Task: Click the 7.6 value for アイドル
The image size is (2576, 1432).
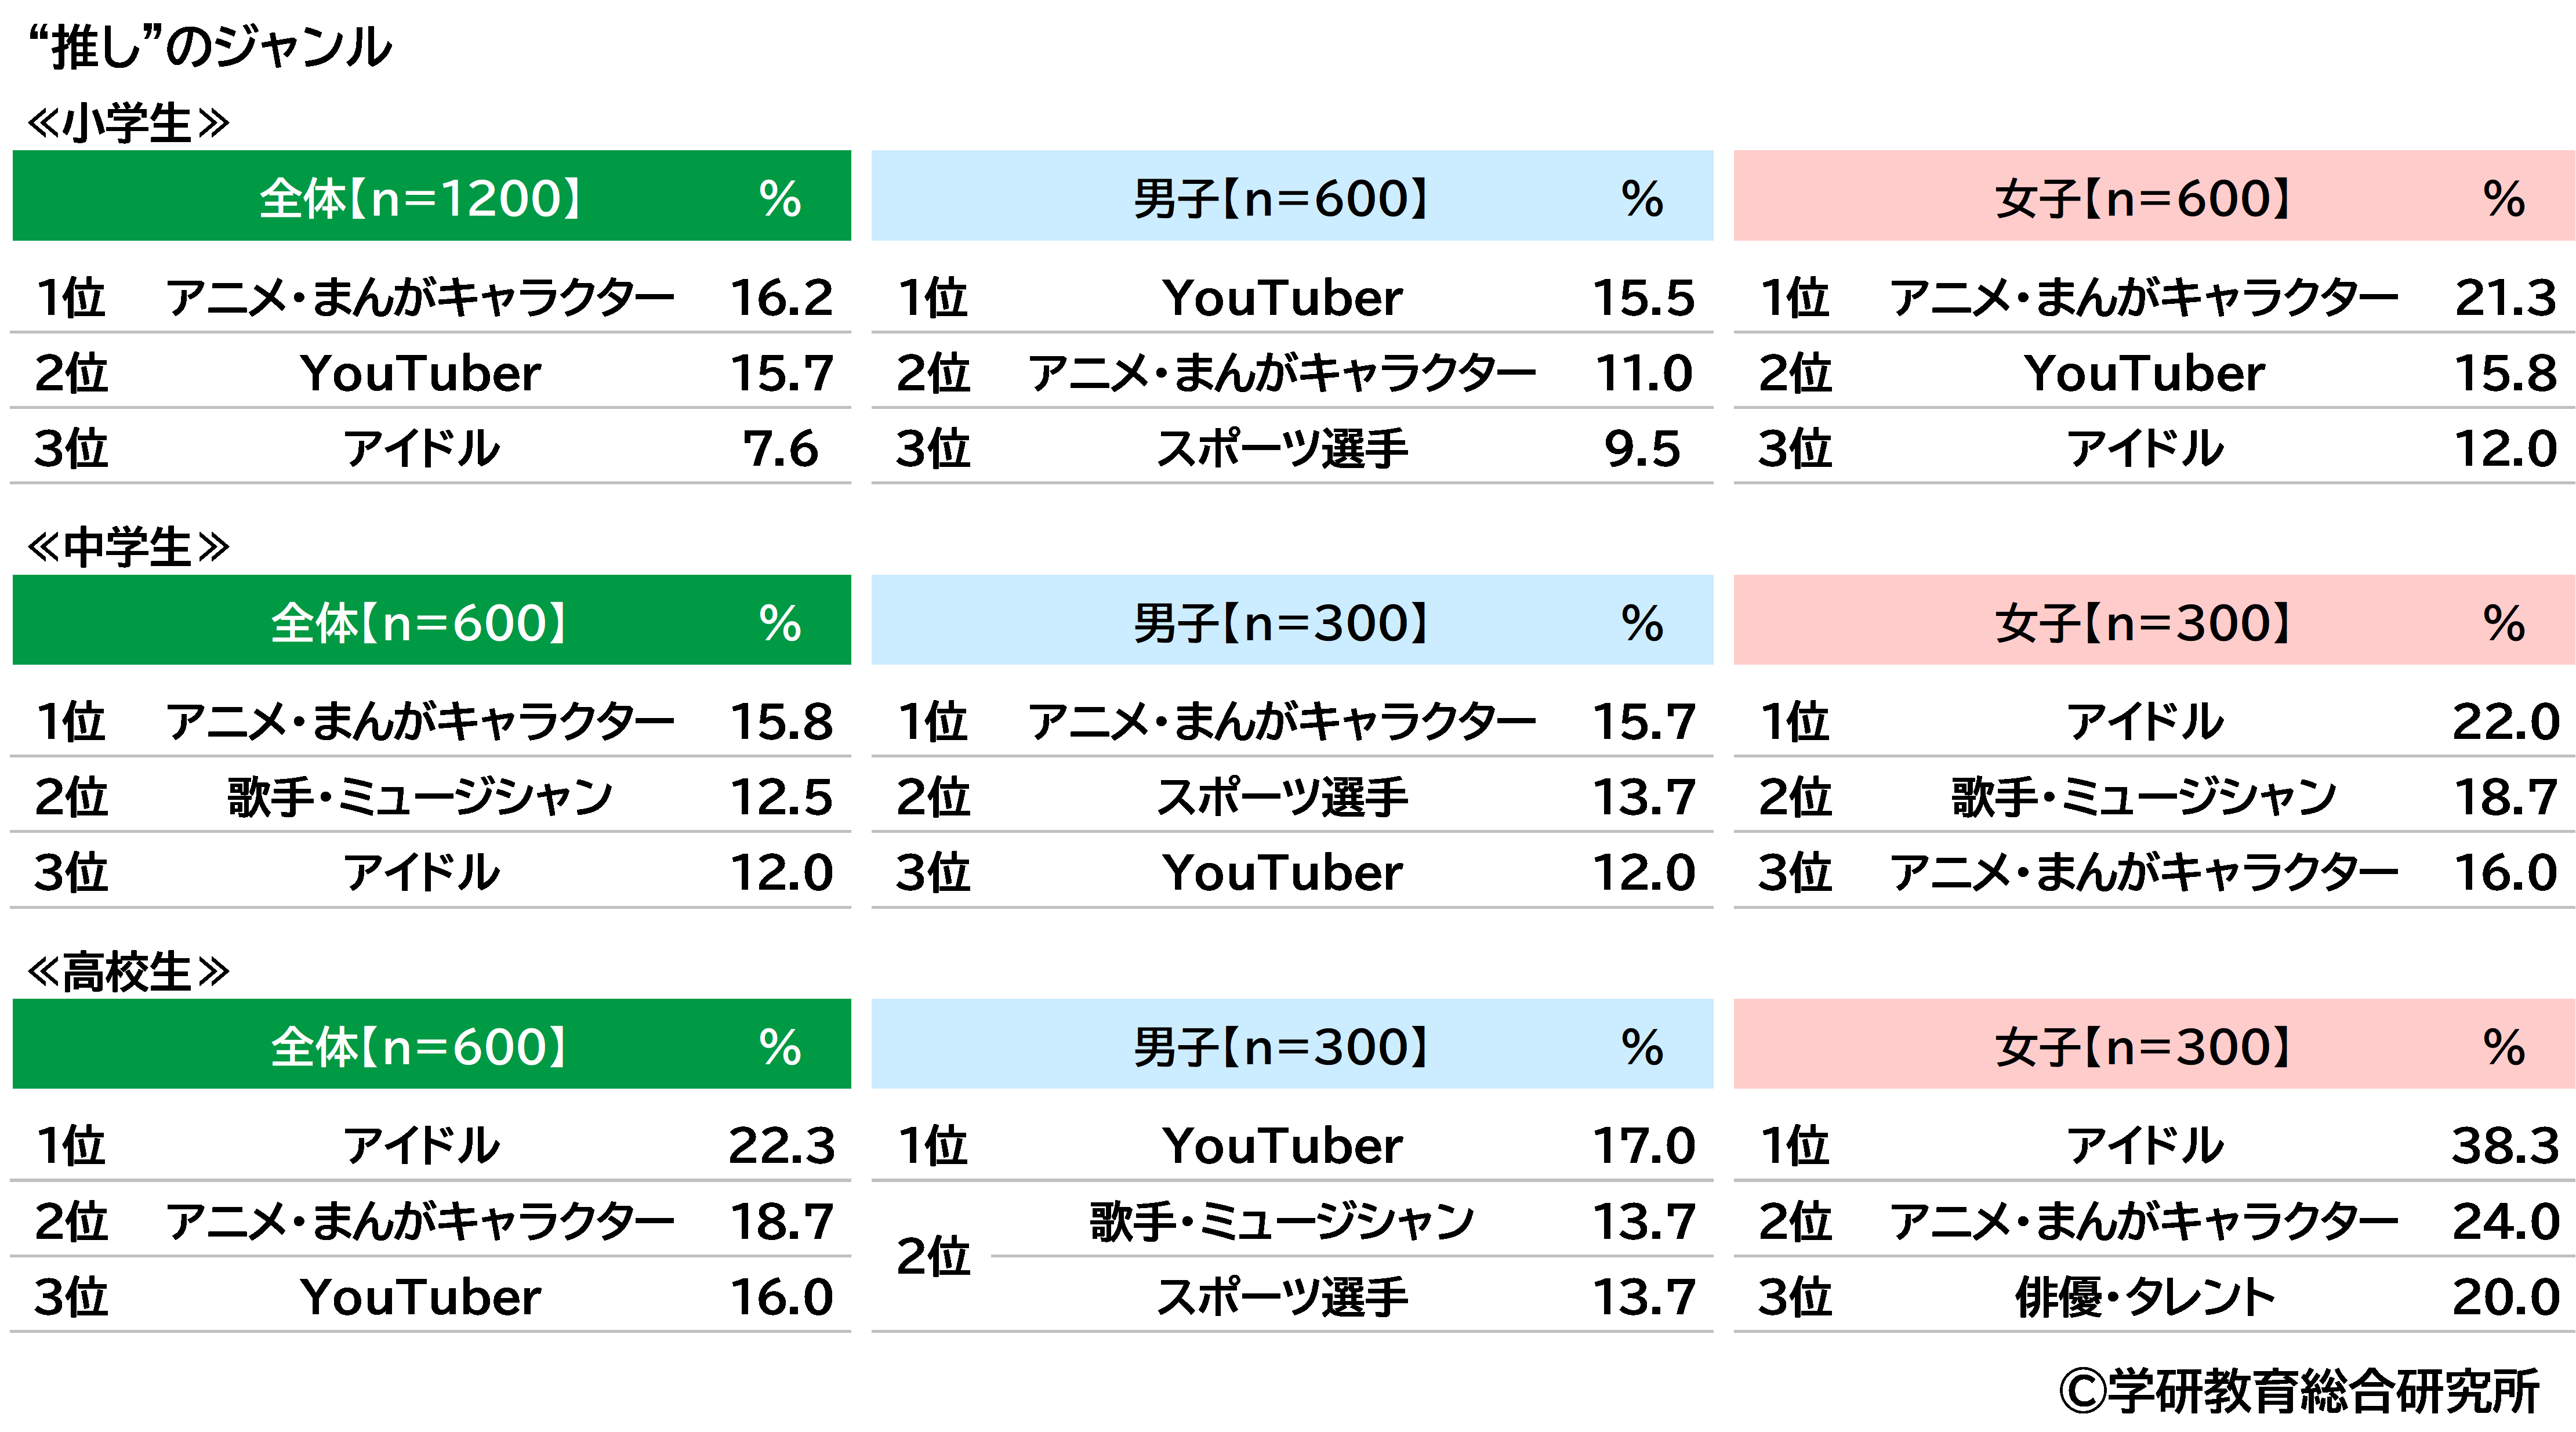Action: (781, 448)
